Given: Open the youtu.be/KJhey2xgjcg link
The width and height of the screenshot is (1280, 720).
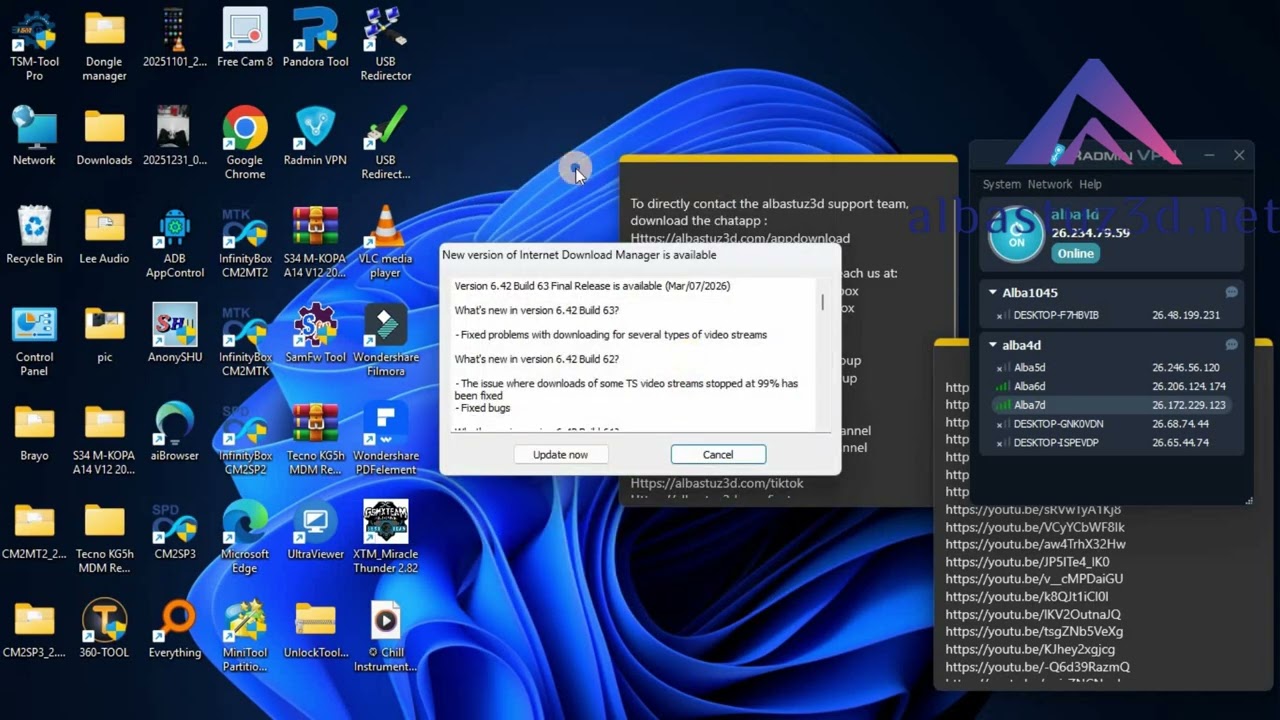Looking at the screenshot, I should (1030, 649).
